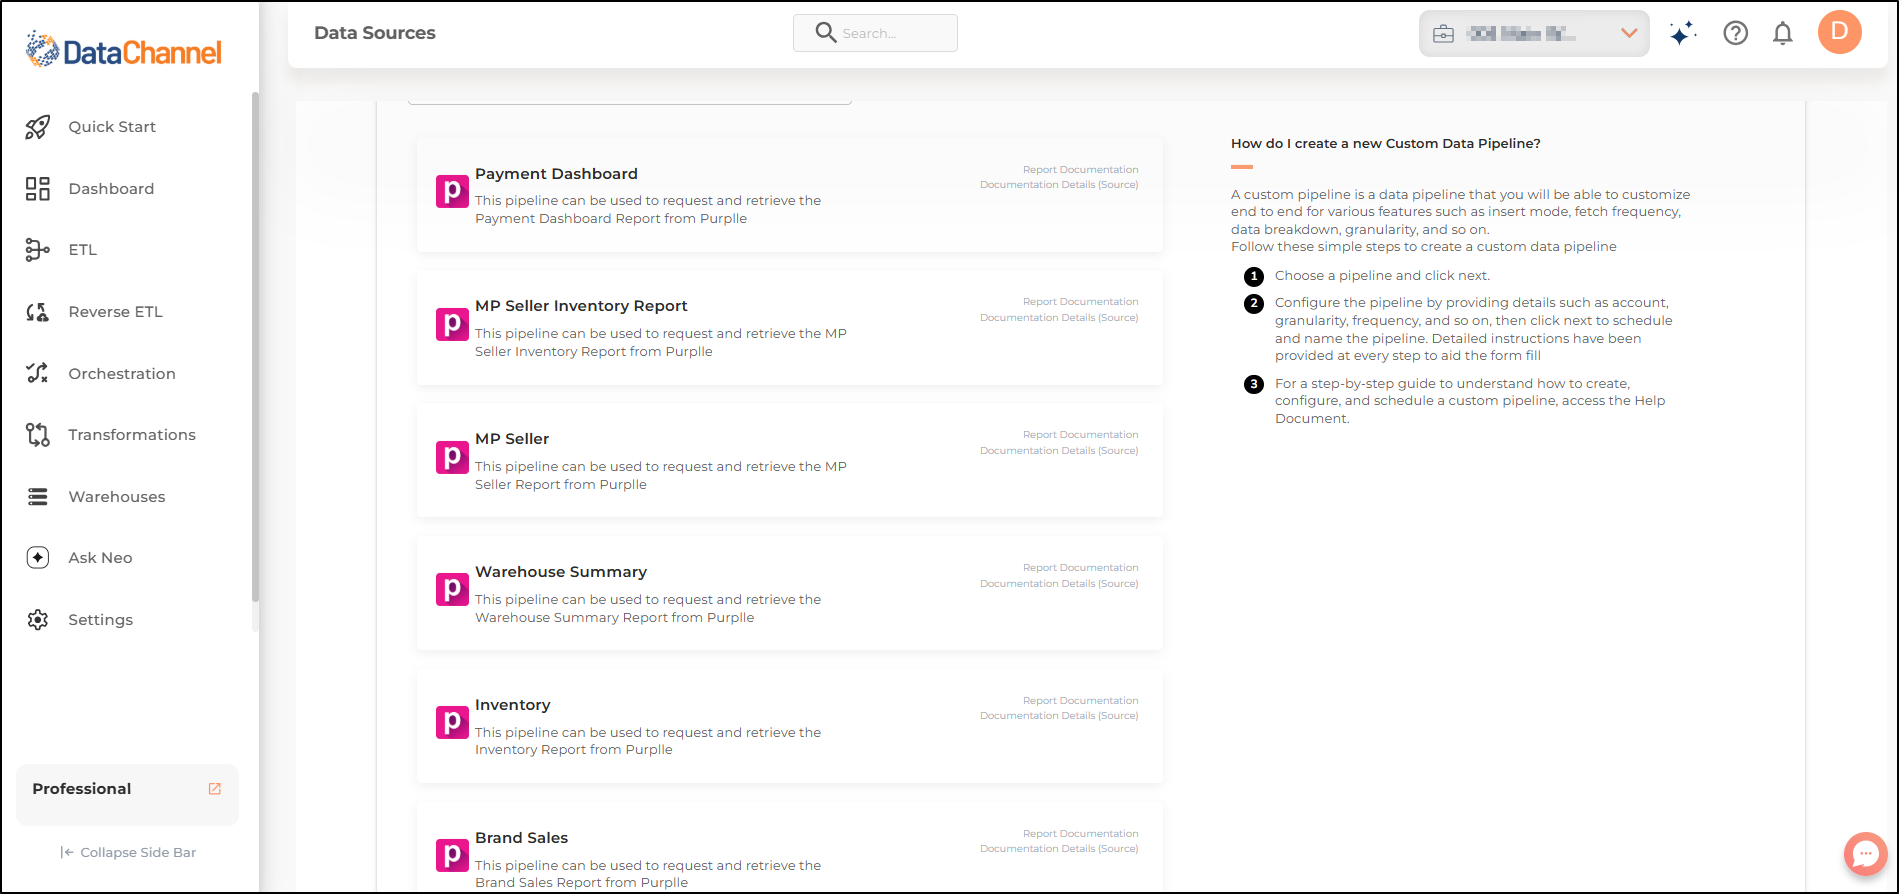
Task: Open the AI sparkle assistant icon
Action: click(x=1683, y=34)
